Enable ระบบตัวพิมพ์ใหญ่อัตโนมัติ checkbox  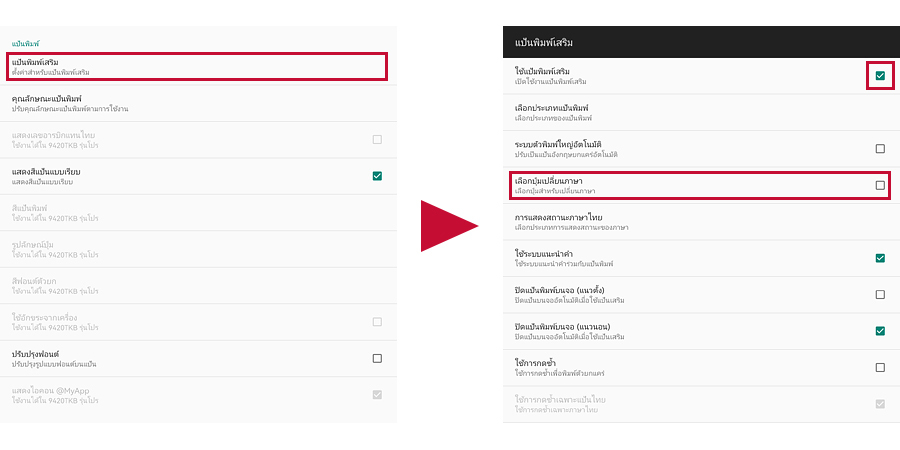[880, 149]
